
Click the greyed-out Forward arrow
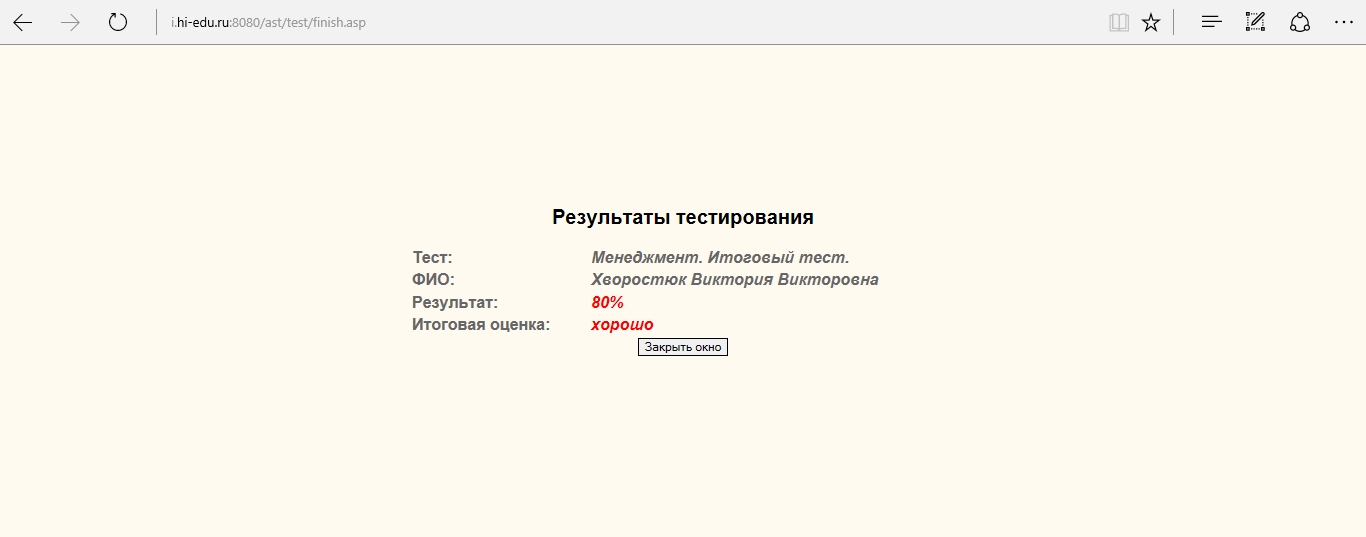pyautogui.click(x=70, y=22)
